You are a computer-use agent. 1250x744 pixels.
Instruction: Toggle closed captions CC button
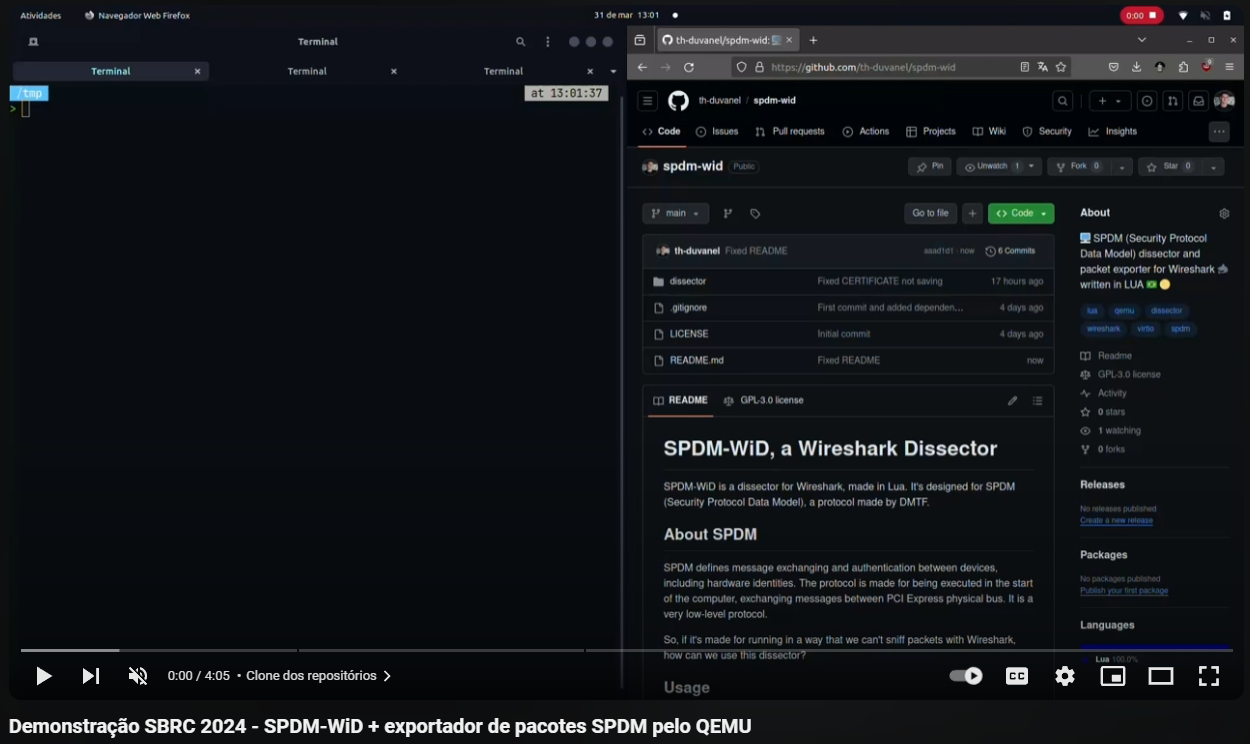[1017, 676]
